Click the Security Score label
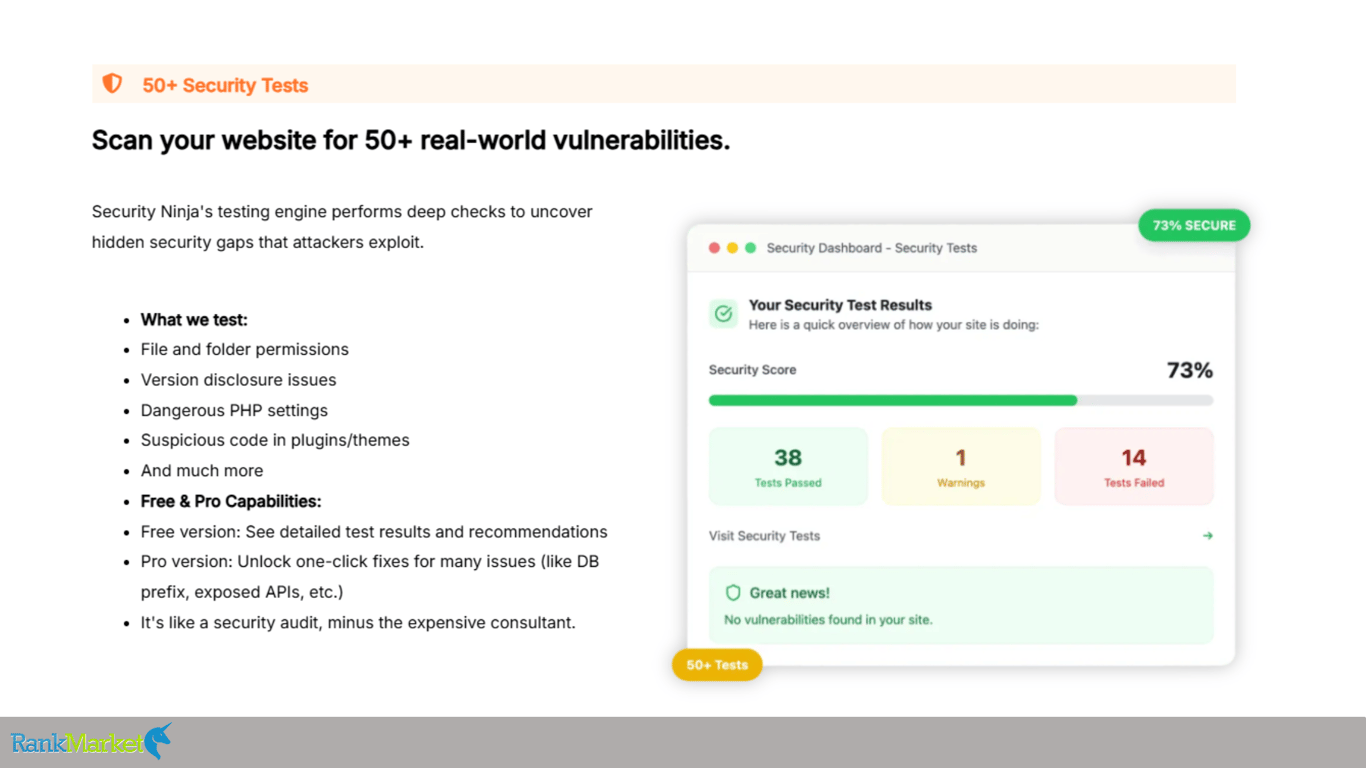 752,370
